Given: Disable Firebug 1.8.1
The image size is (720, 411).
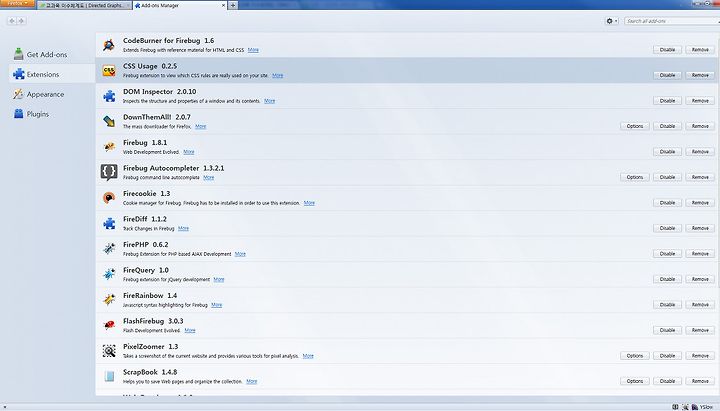Looking at the screenshot, I should [x=667, y=152].
